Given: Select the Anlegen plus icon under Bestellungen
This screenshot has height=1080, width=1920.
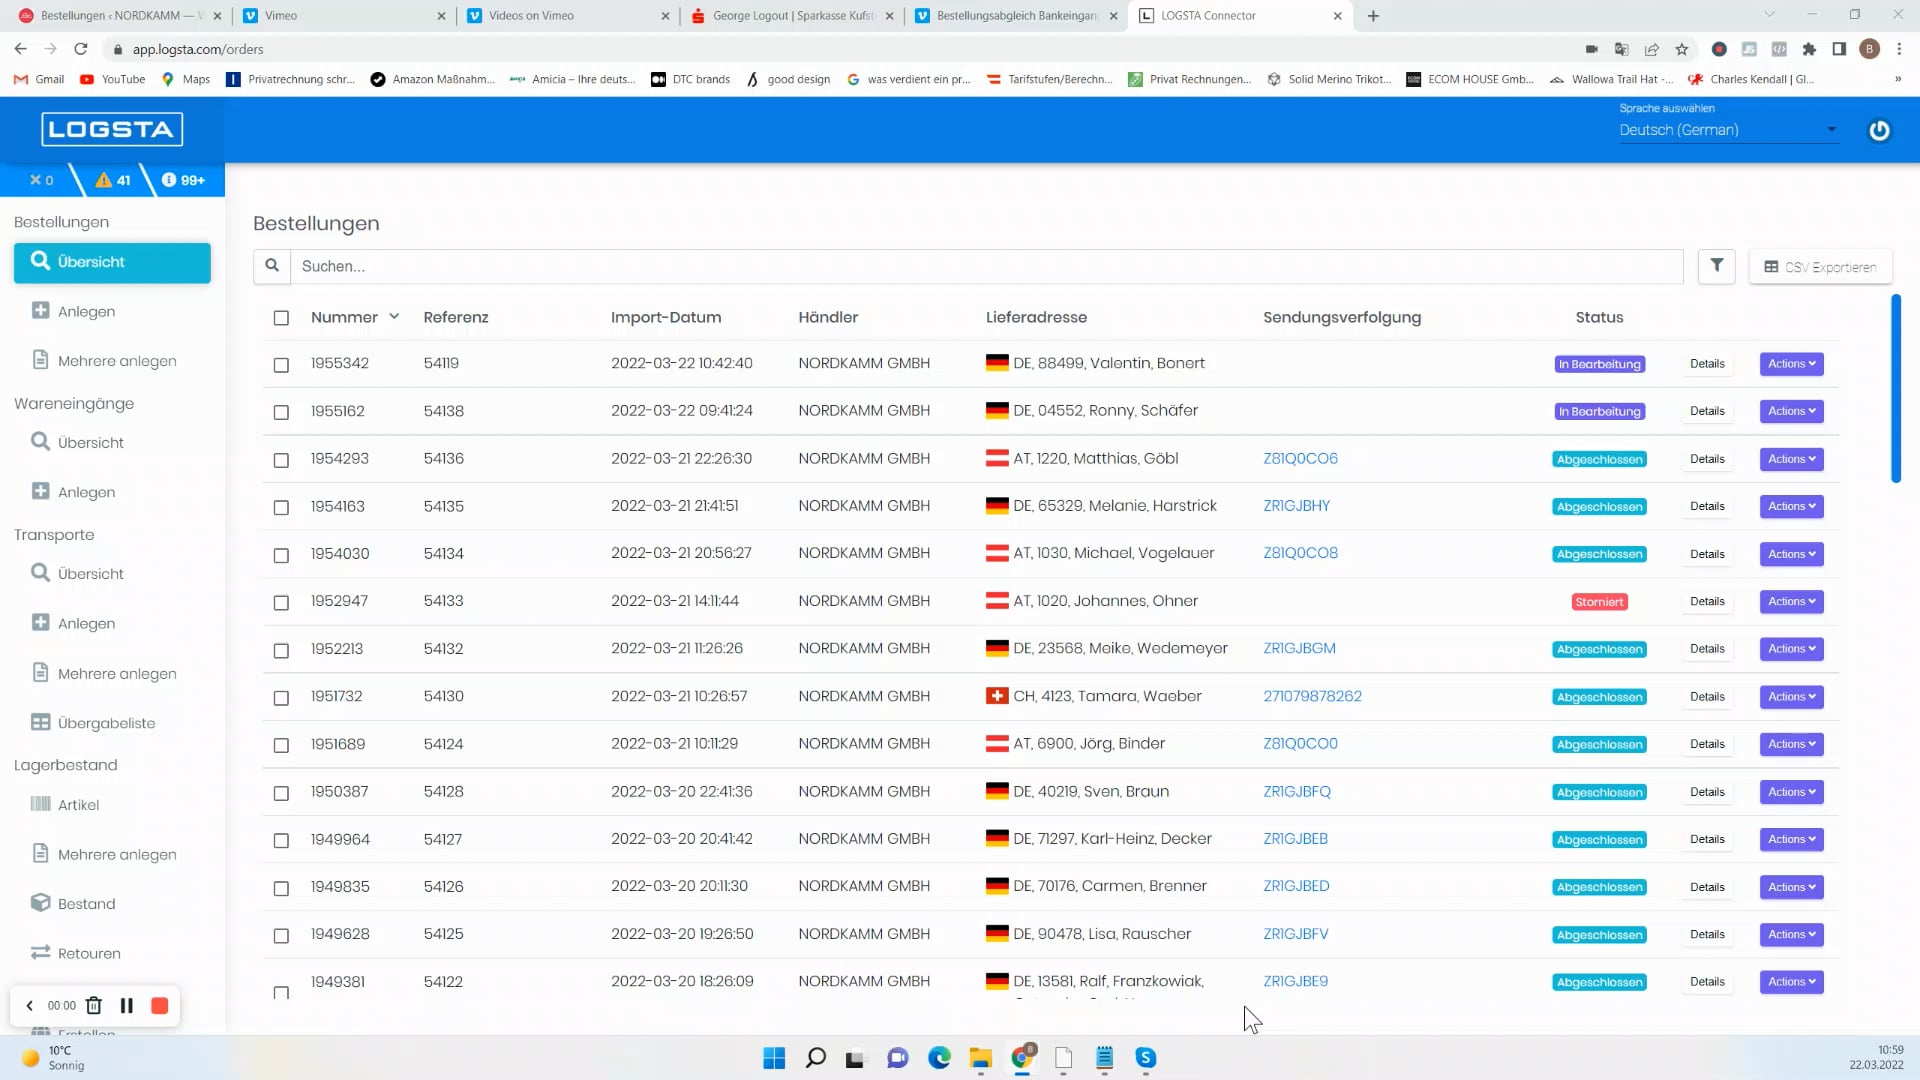Looking at the screenshot, I should pyautogui.click(x=41, y=310).
